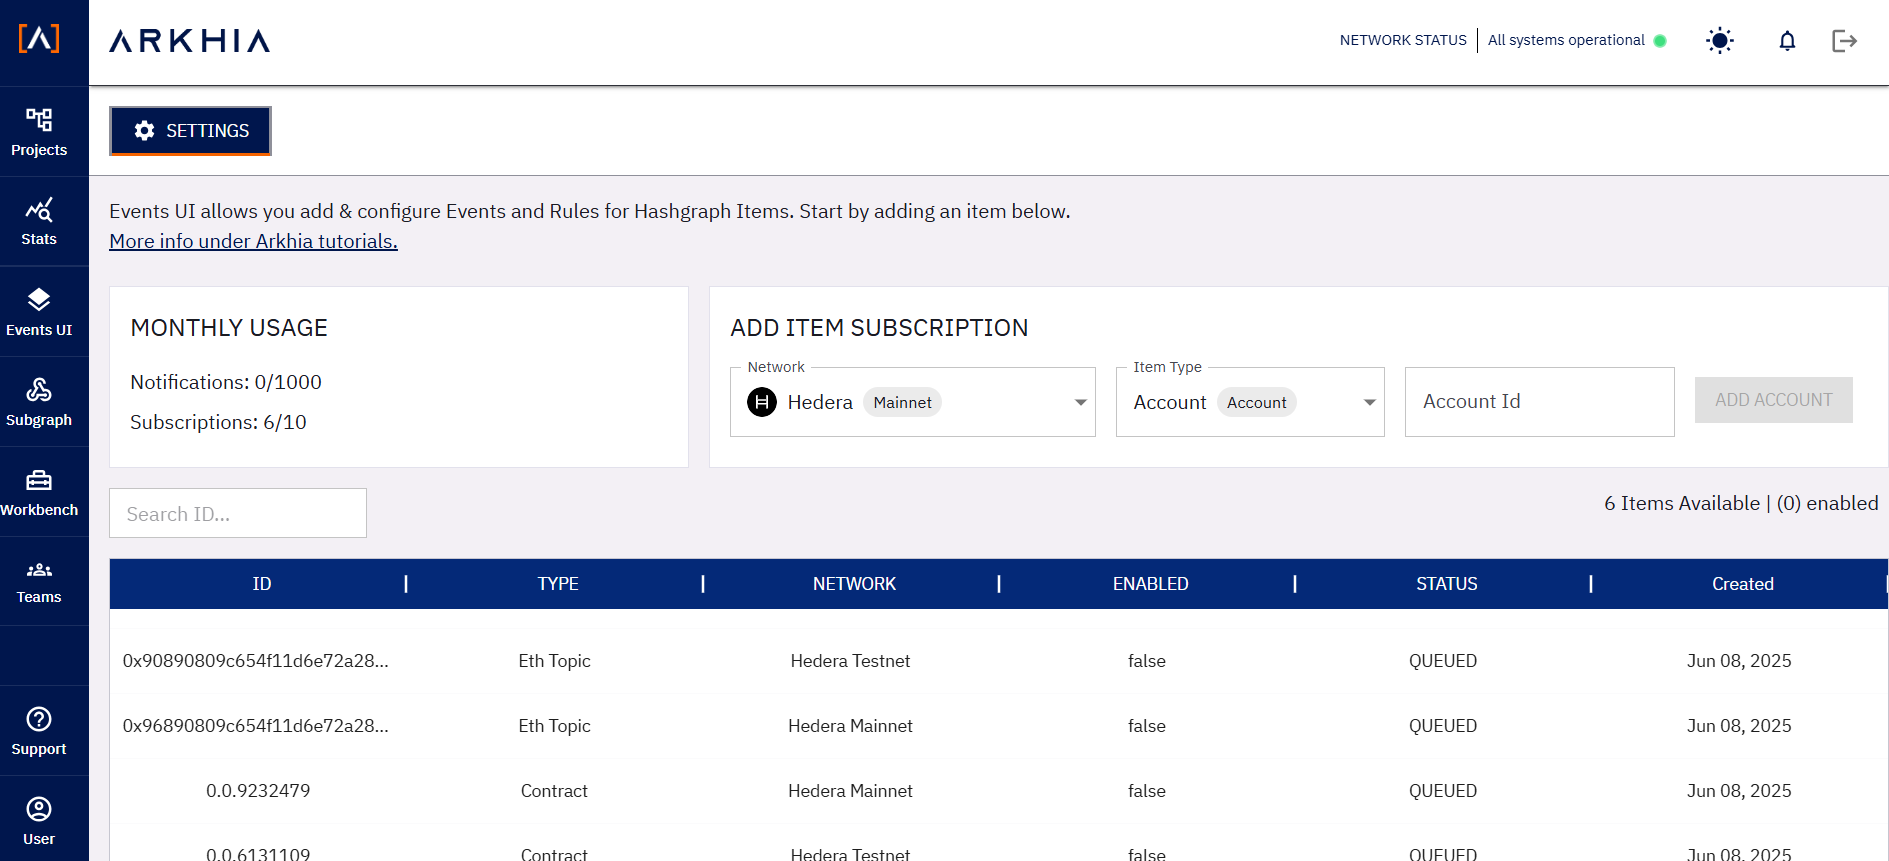This screenshot has height=861, width=1889.
Task: Click the Account chip in Item Type field
Action: pyautogui.click(x=1257, y=402)
